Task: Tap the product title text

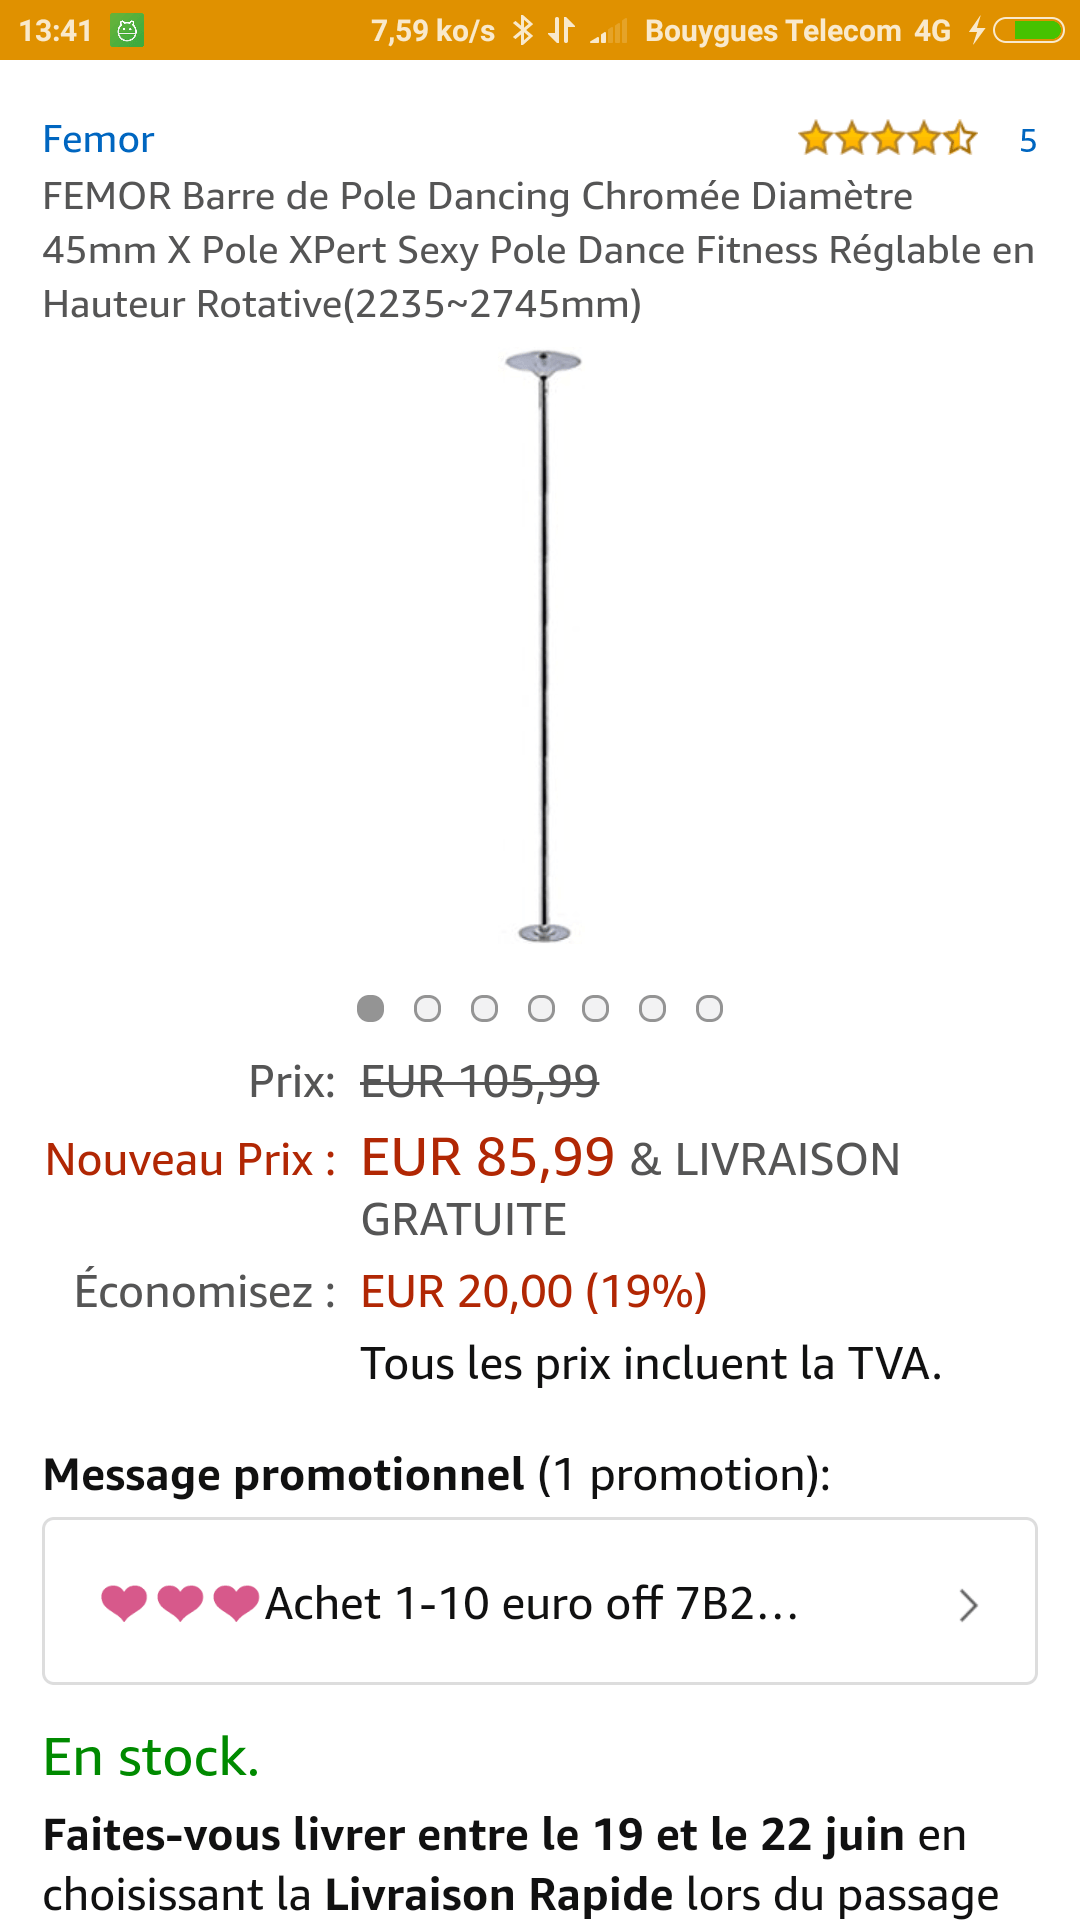Action: 538,250
